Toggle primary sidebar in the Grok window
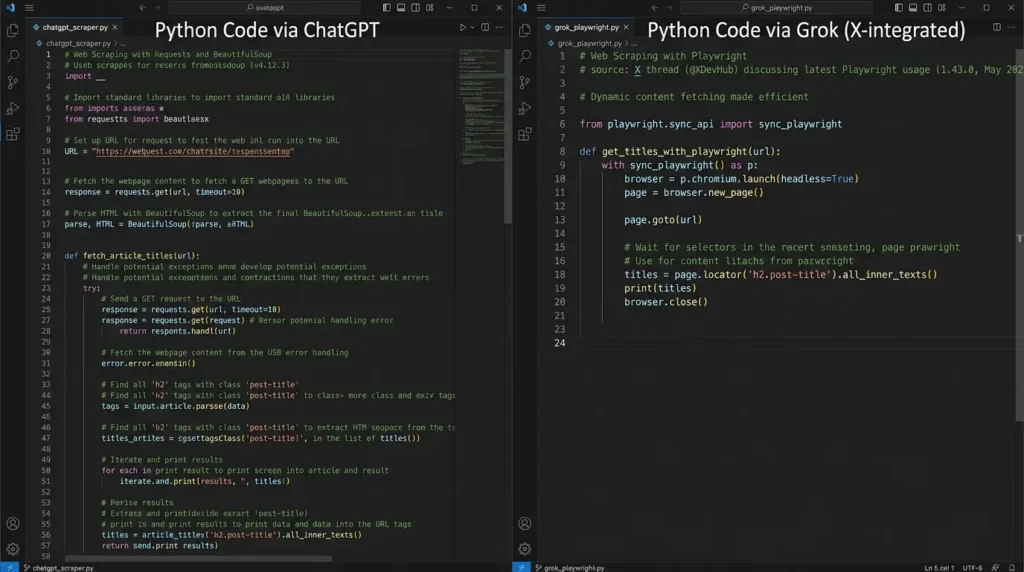 899,8
